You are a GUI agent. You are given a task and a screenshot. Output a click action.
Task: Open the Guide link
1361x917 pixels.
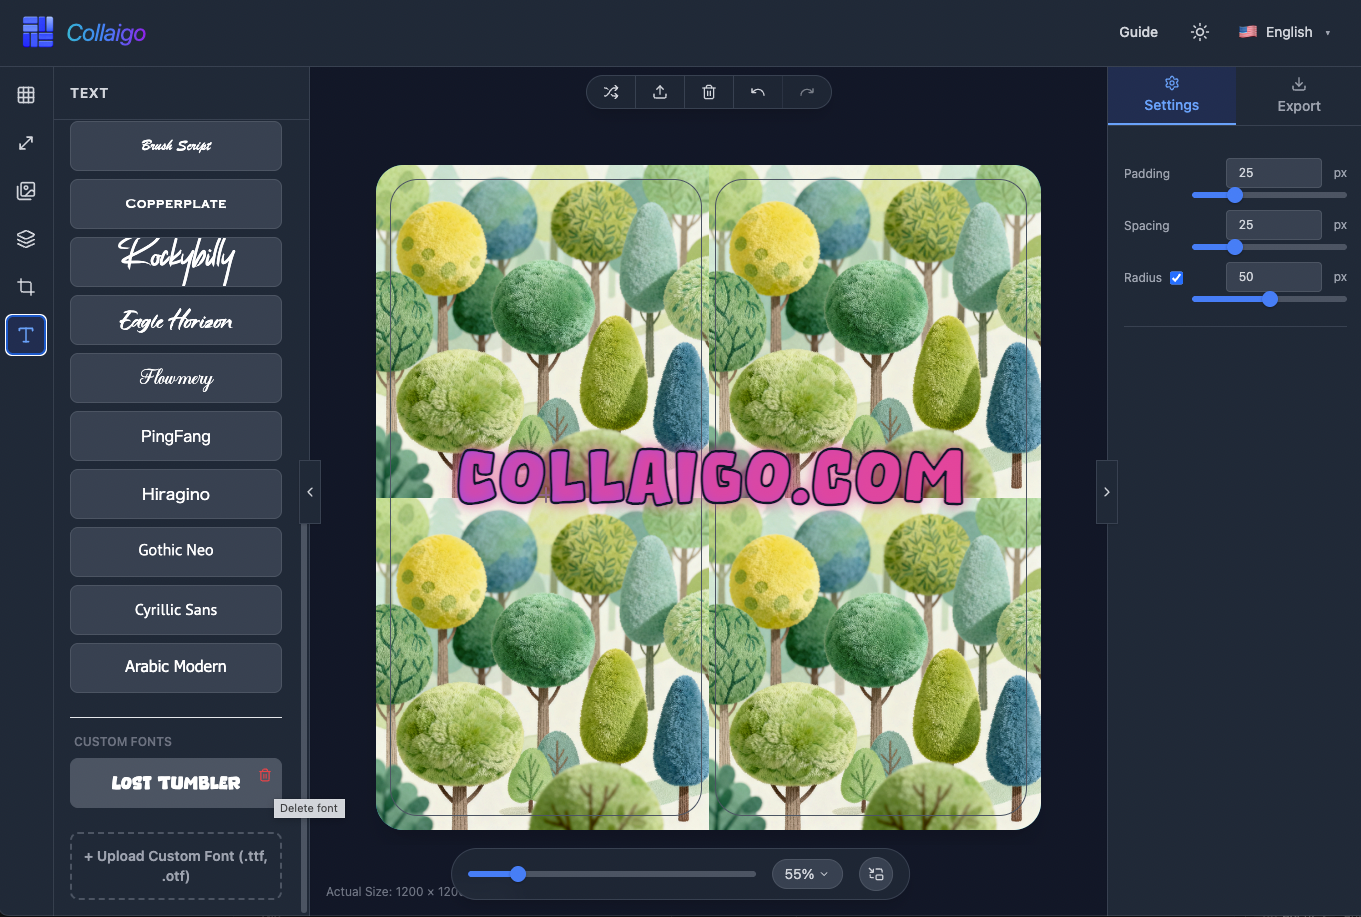click(x=1138, y=32)
